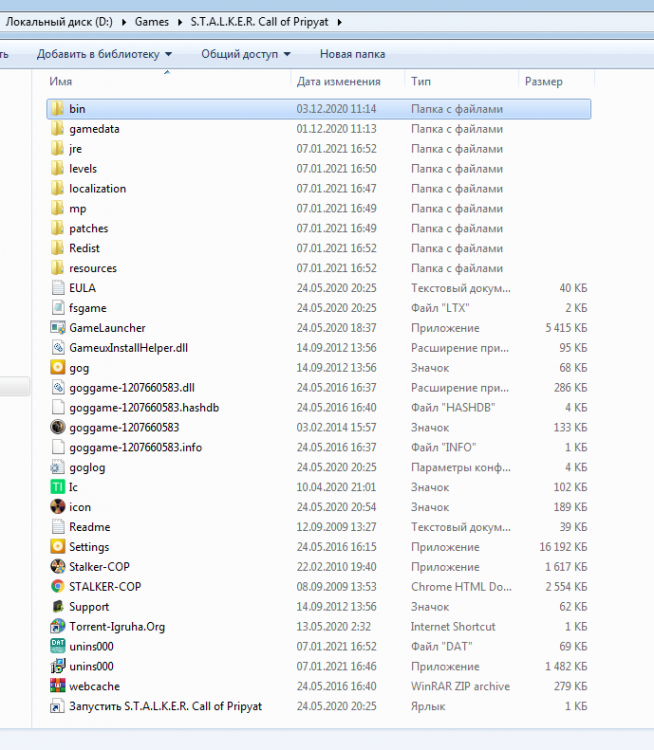This screenshot has height=750, width=654.
Task: Click the Параметры конф... type text
Action: pyautogui.click(x=461, y=467)
